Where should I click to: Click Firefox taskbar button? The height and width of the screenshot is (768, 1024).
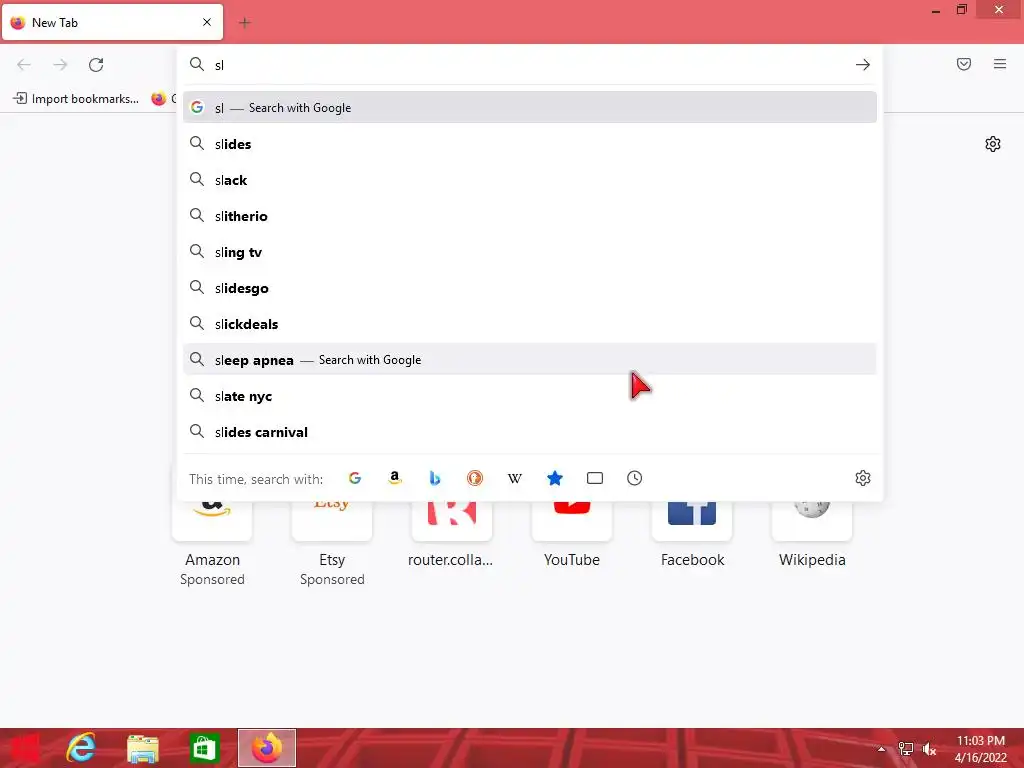point(267,748)
